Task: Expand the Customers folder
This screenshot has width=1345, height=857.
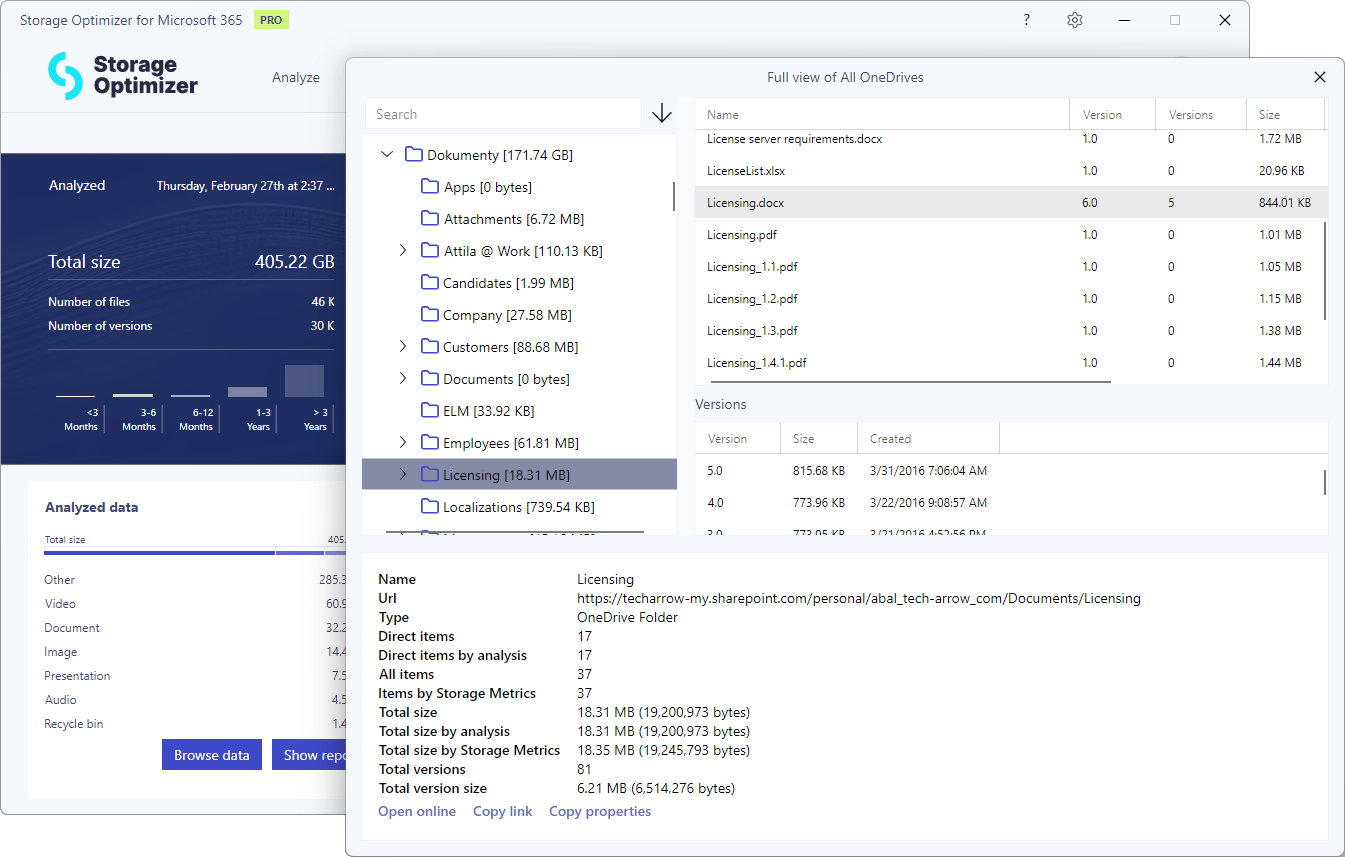Action: pyautogui.click(x=403, y=346)
